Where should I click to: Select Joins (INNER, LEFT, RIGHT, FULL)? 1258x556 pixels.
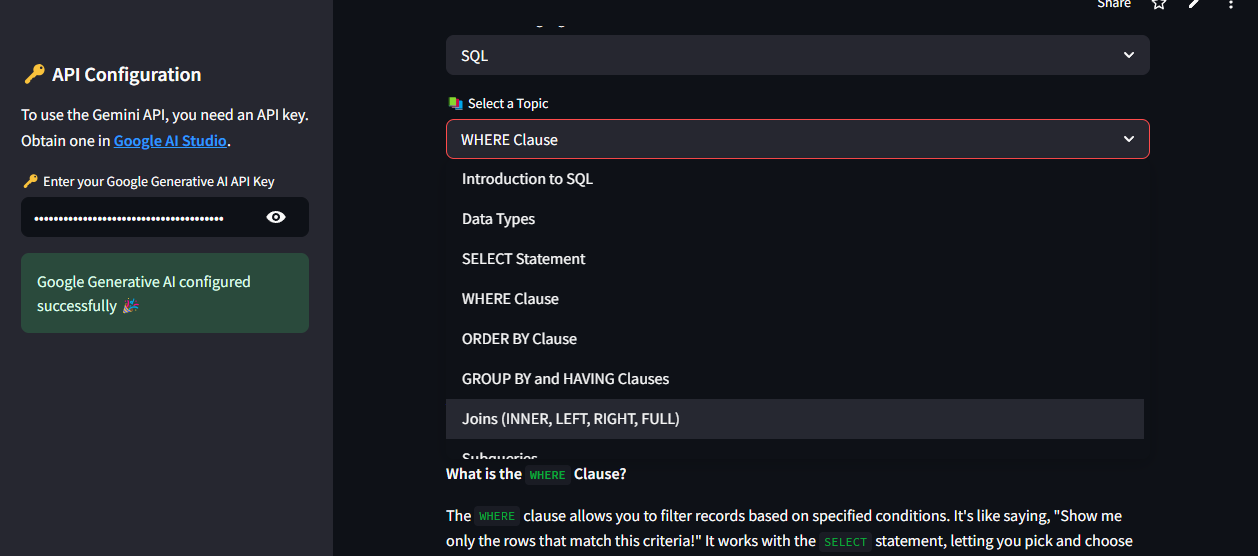click(x=571, y=419)
